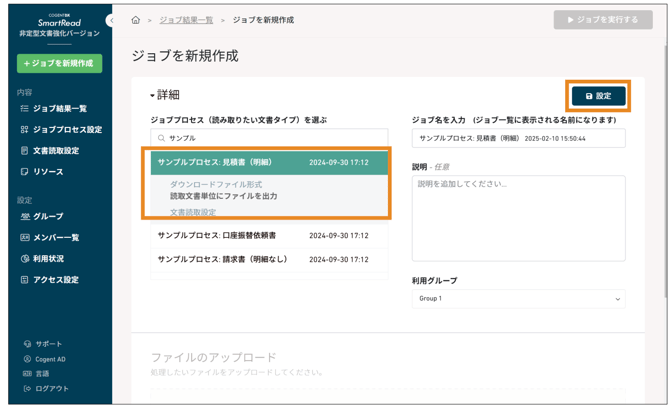Viewport: 670px width, 406px height.
Task: Collapse the sidebar with the arrow toggle
Action: pos(111,20)
